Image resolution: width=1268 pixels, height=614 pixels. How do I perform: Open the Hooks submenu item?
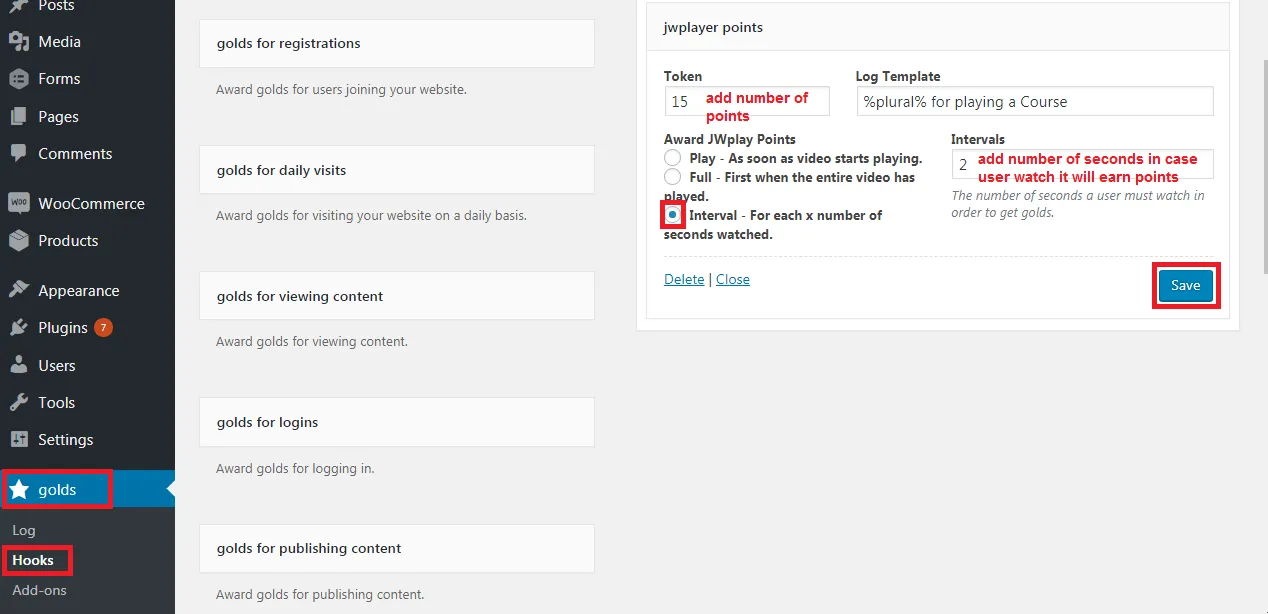(33, 560)
